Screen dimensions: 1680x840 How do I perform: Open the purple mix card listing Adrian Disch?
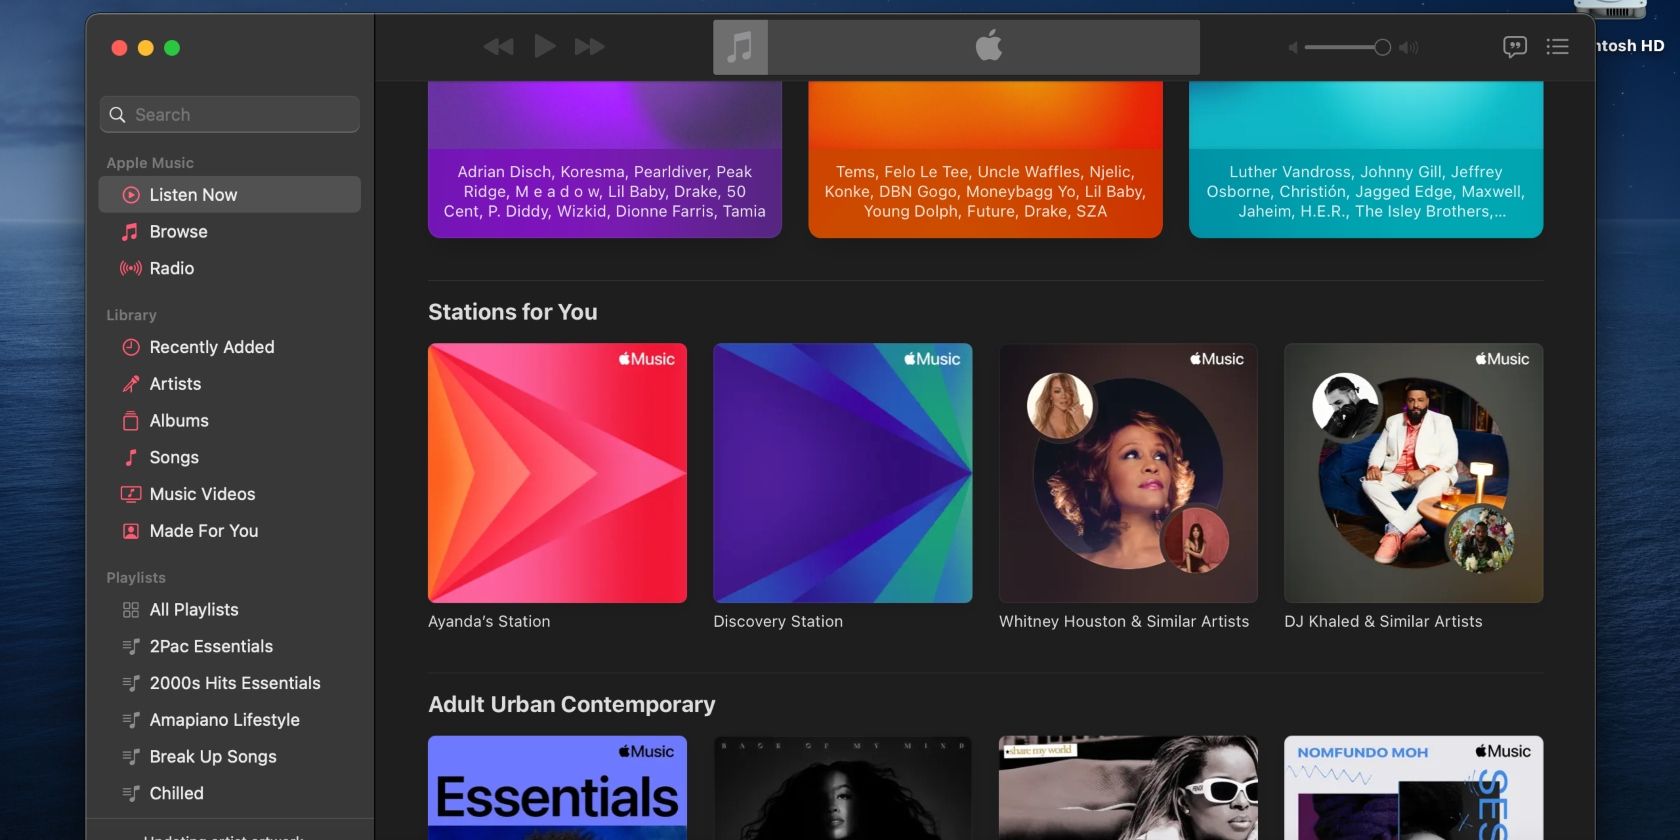[605, 160]
